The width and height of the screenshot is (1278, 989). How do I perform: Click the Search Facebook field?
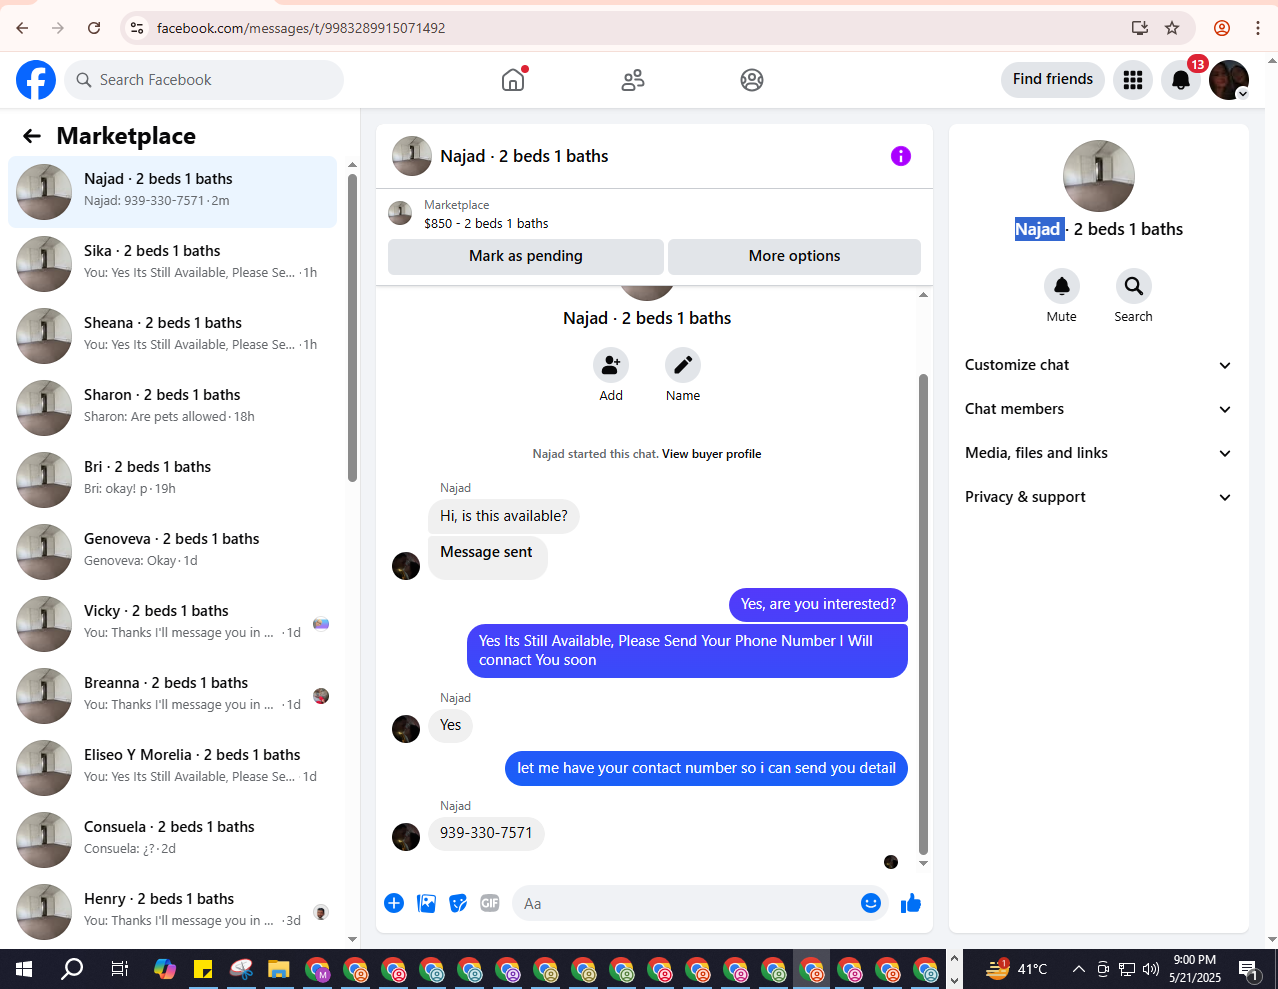point(204,80)
